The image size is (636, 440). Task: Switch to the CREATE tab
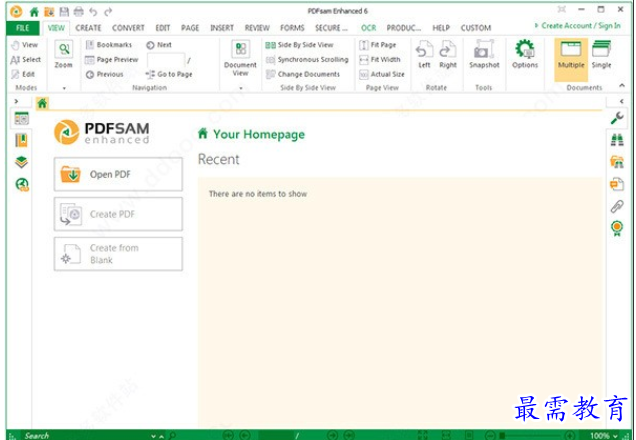pyautogui.click(x=88, y=28)
